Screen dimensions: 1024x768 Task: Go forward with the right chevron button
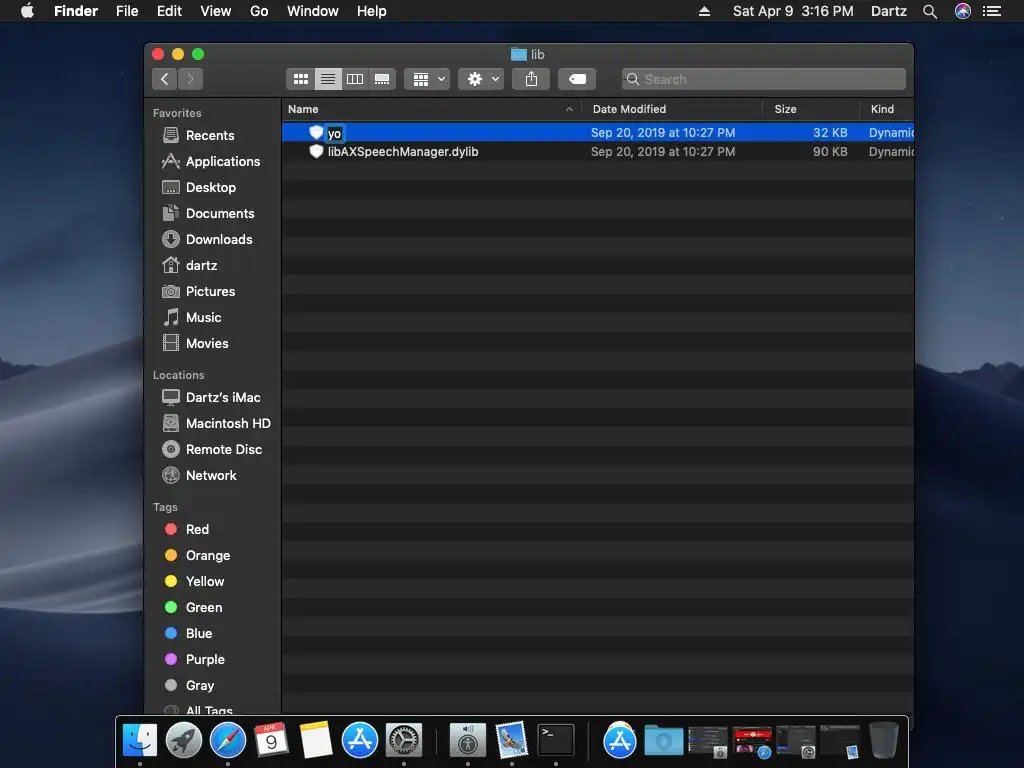point(190,79)
